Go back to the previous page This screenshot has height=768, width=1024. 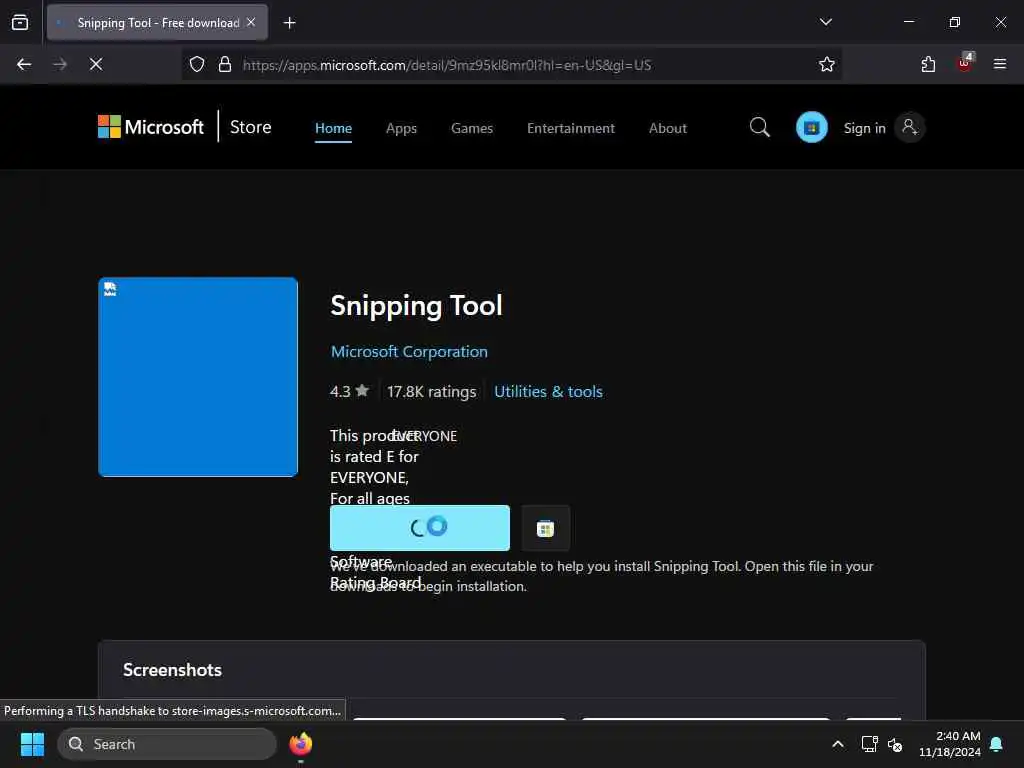click(24, 64)
